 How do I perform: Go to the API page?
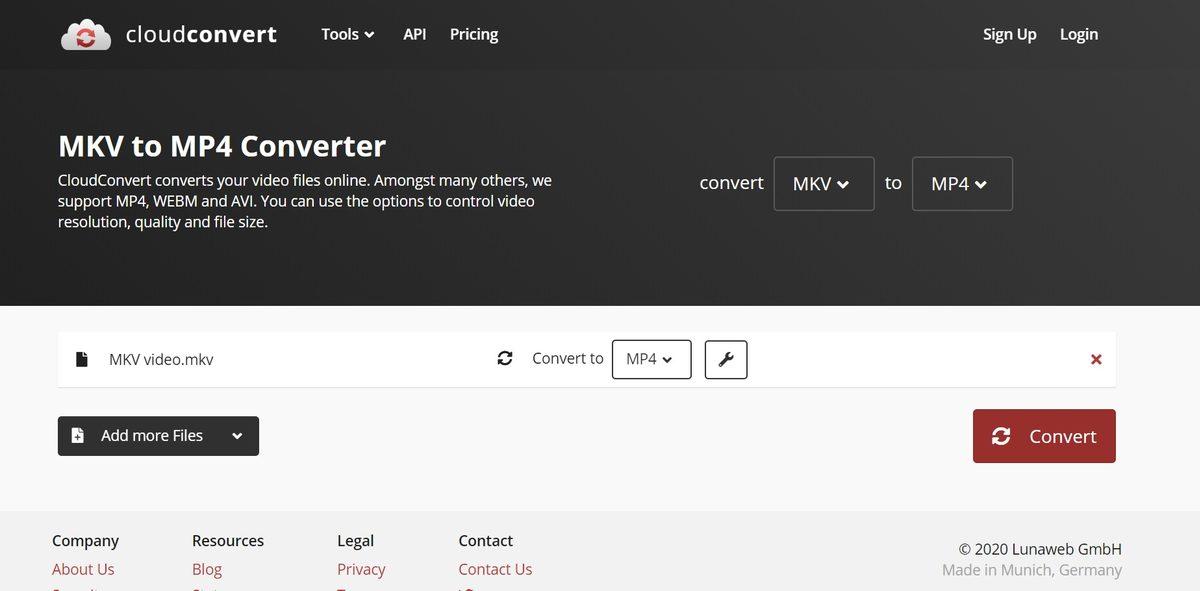(414, 34)
